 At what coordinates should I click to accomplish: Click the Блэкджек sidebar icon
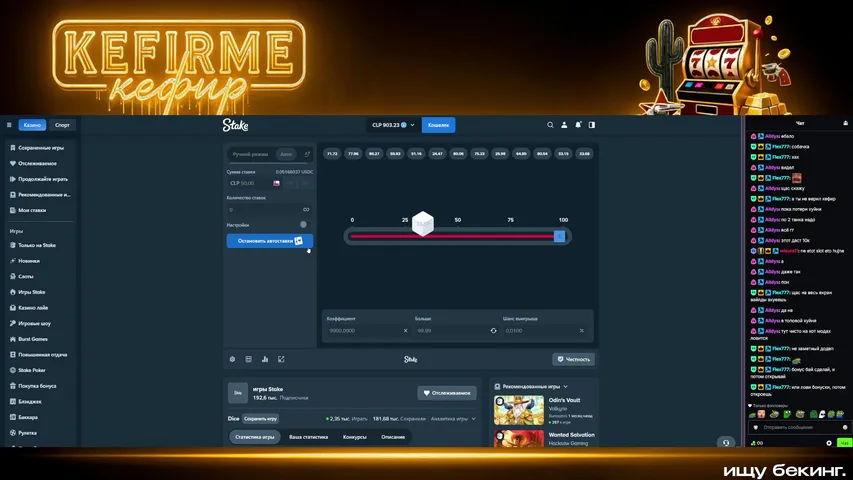tap(13, 402)
